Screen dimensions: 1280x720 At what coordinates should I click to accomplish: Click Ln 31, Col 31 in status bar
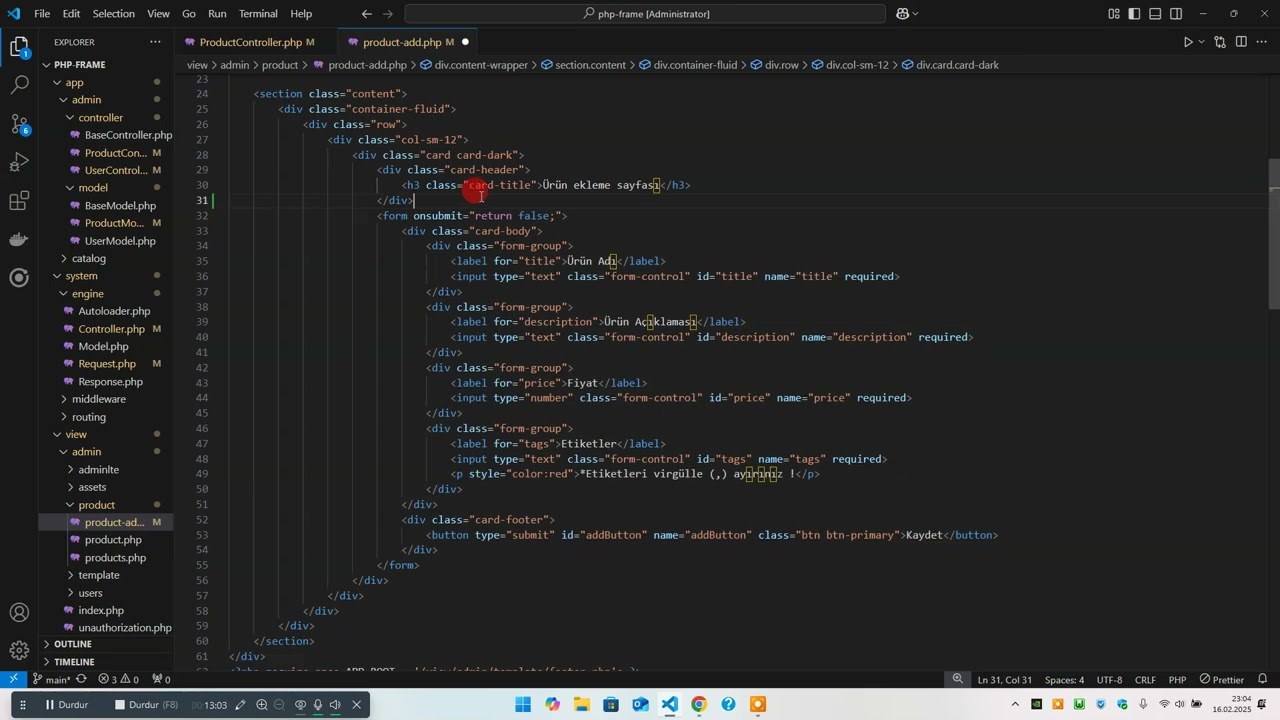(1004, 680)
